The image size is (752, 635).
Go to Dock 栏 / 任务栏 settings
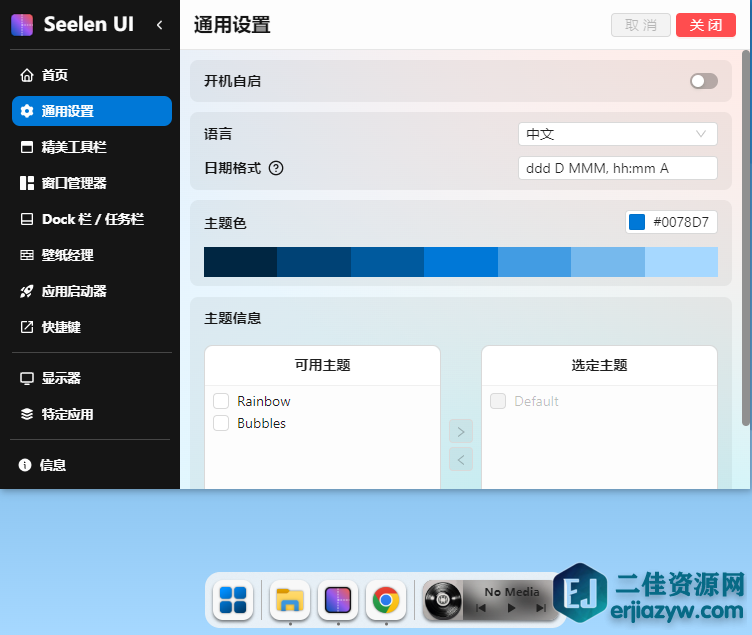[92, 219]
